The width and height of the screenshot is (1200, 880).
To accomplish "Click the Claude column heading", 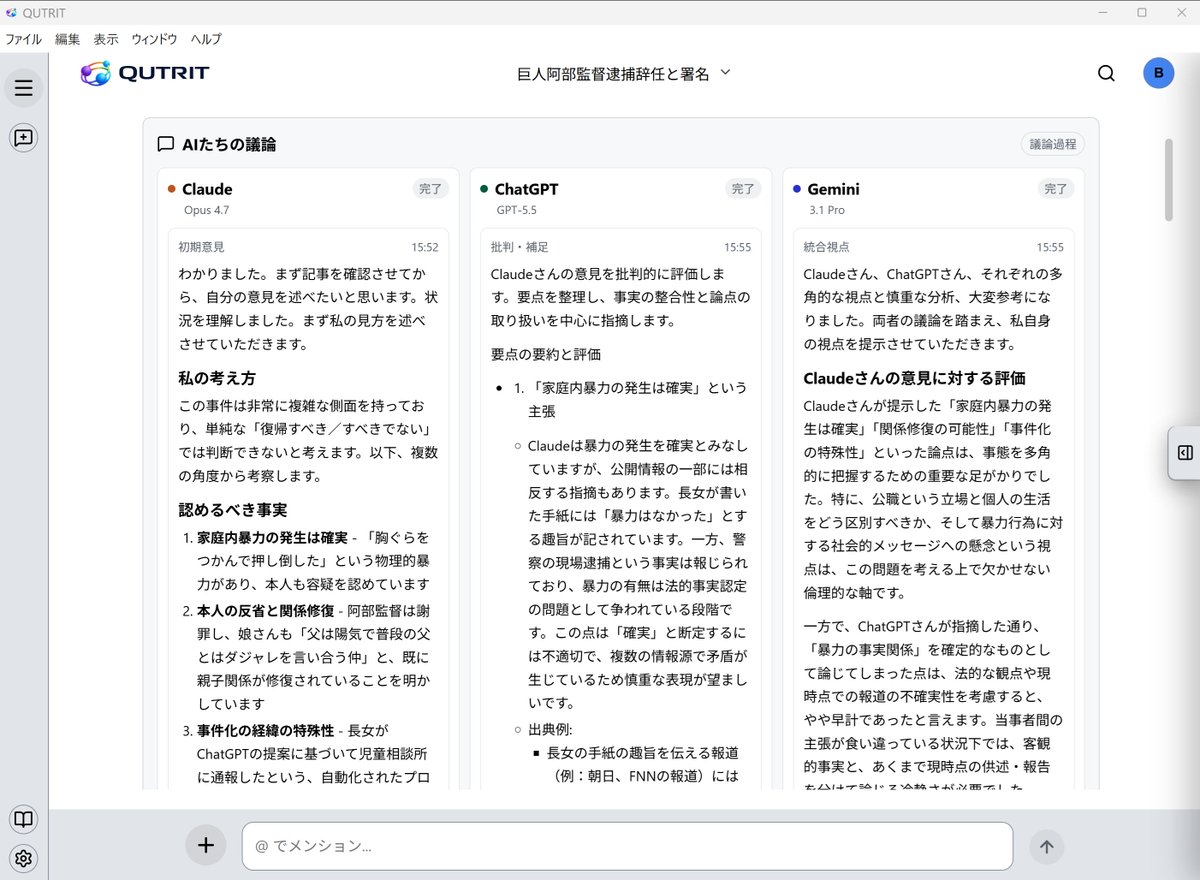I will click(x=208, y=189).
